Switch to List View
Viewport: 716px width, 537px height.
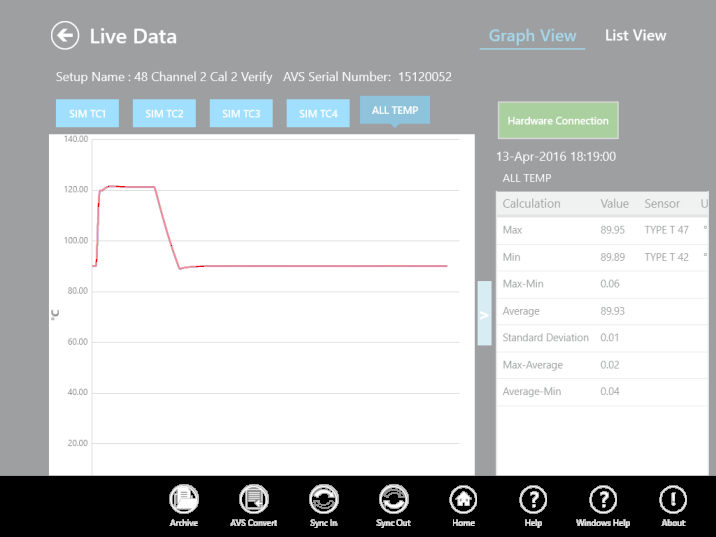pyautogui.click(x=635, y=36)
